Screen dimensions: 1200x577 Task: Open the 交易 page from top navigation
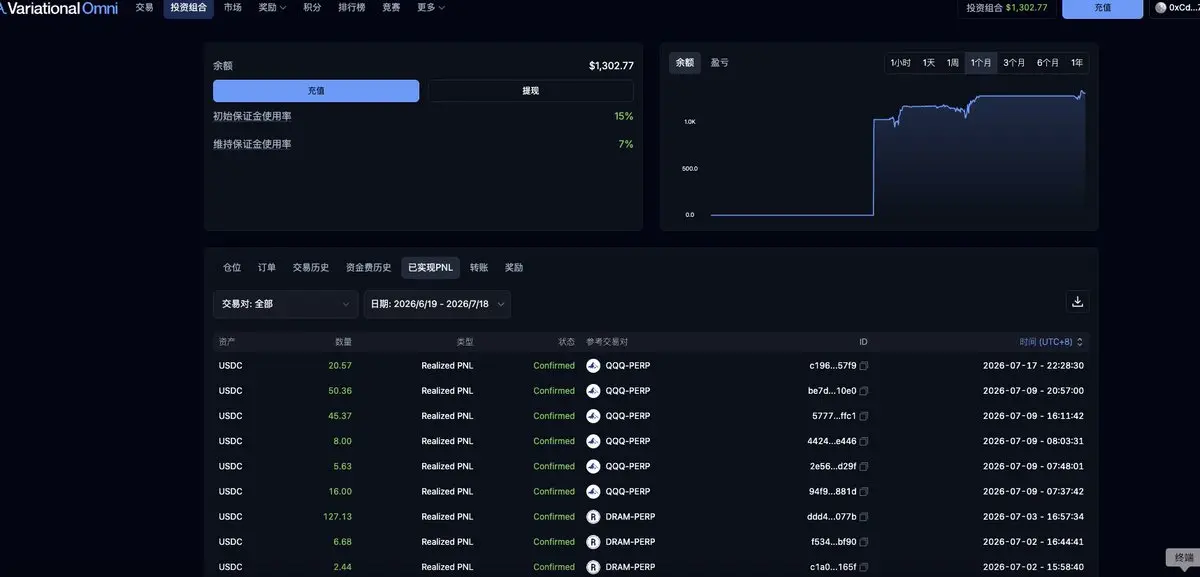tap(144, 8)
